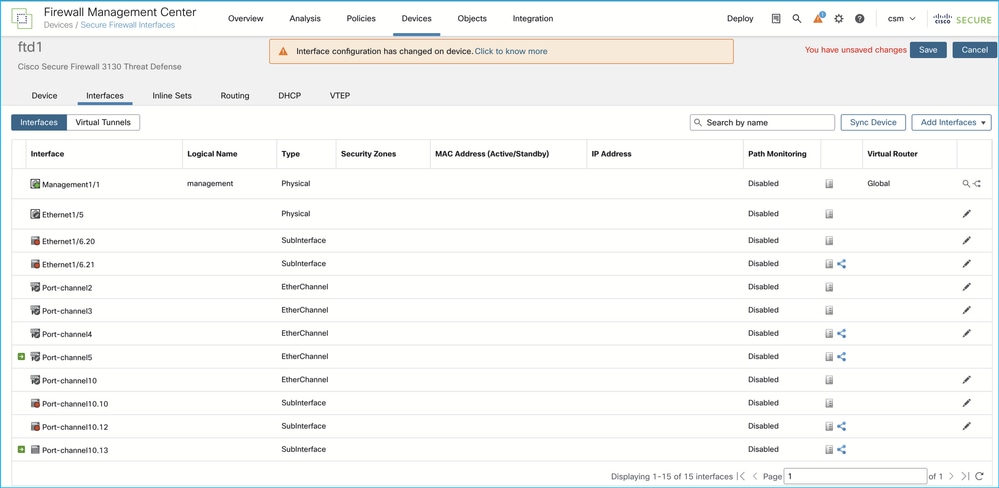Viewport: 999px width, 488px height.
Task: Go to the next page arrow
Action: pos(951,476)
